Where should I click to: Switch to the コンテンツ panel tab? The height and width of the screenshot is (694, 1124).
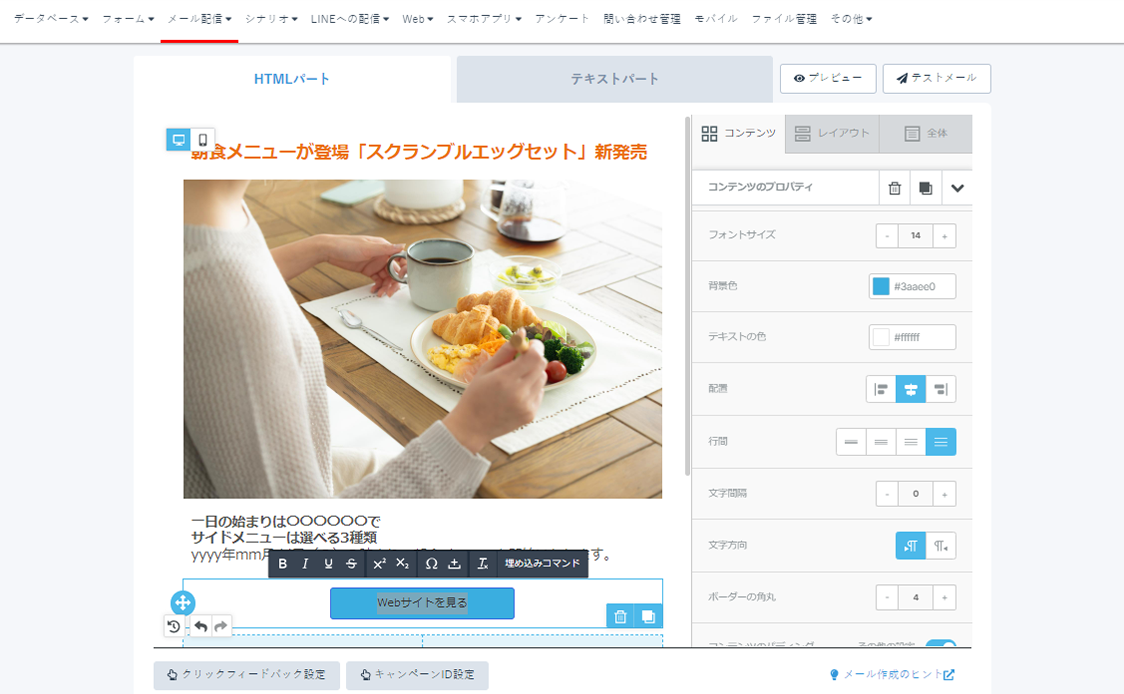click(739, 133)
